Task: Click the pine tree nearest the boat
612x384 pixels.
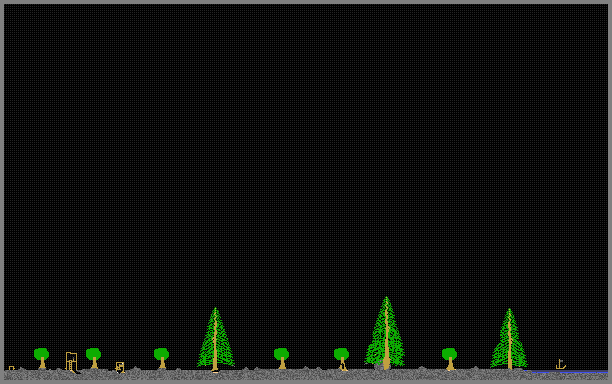Action: coord(509,338)
